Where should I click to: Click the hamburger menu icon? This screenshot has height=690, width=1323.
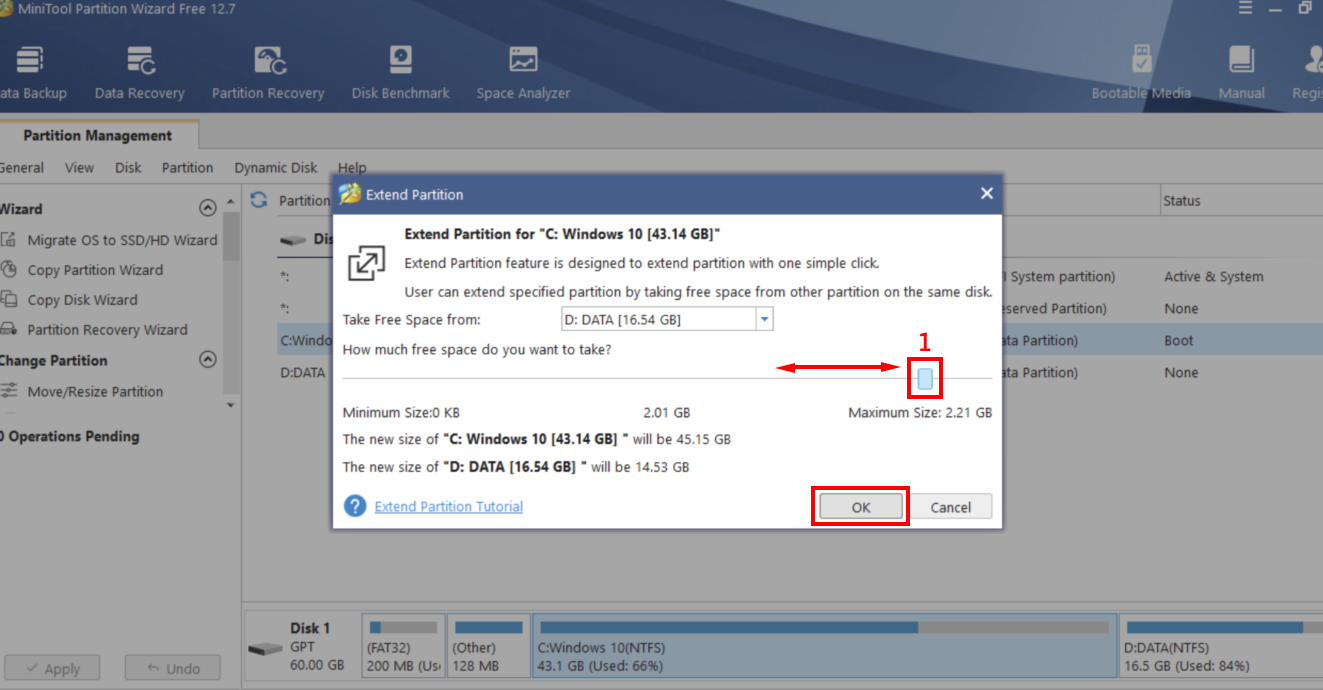(x=1244, y=8)
